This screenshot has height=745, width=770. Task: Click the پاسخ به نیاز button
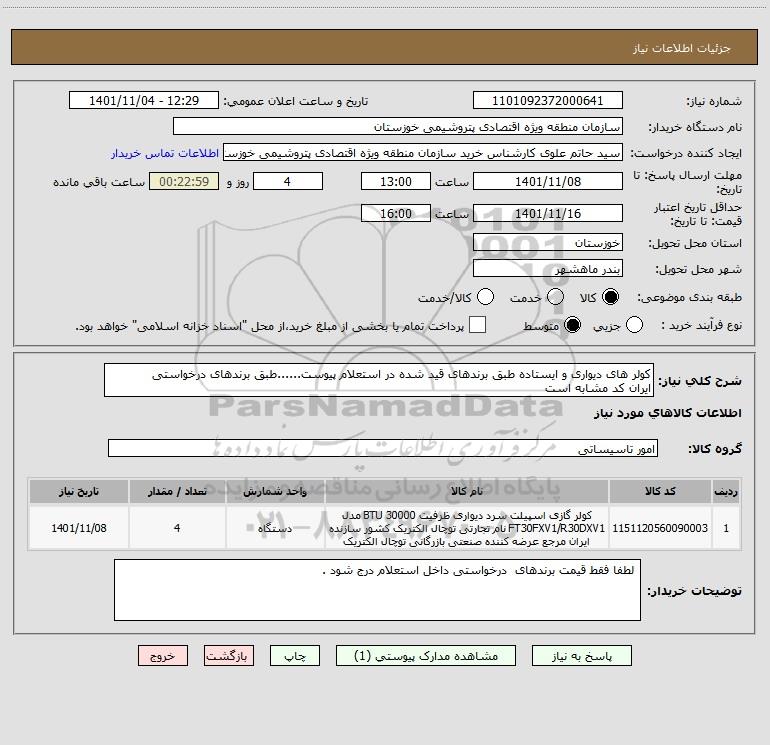click(x=582, y=656)
